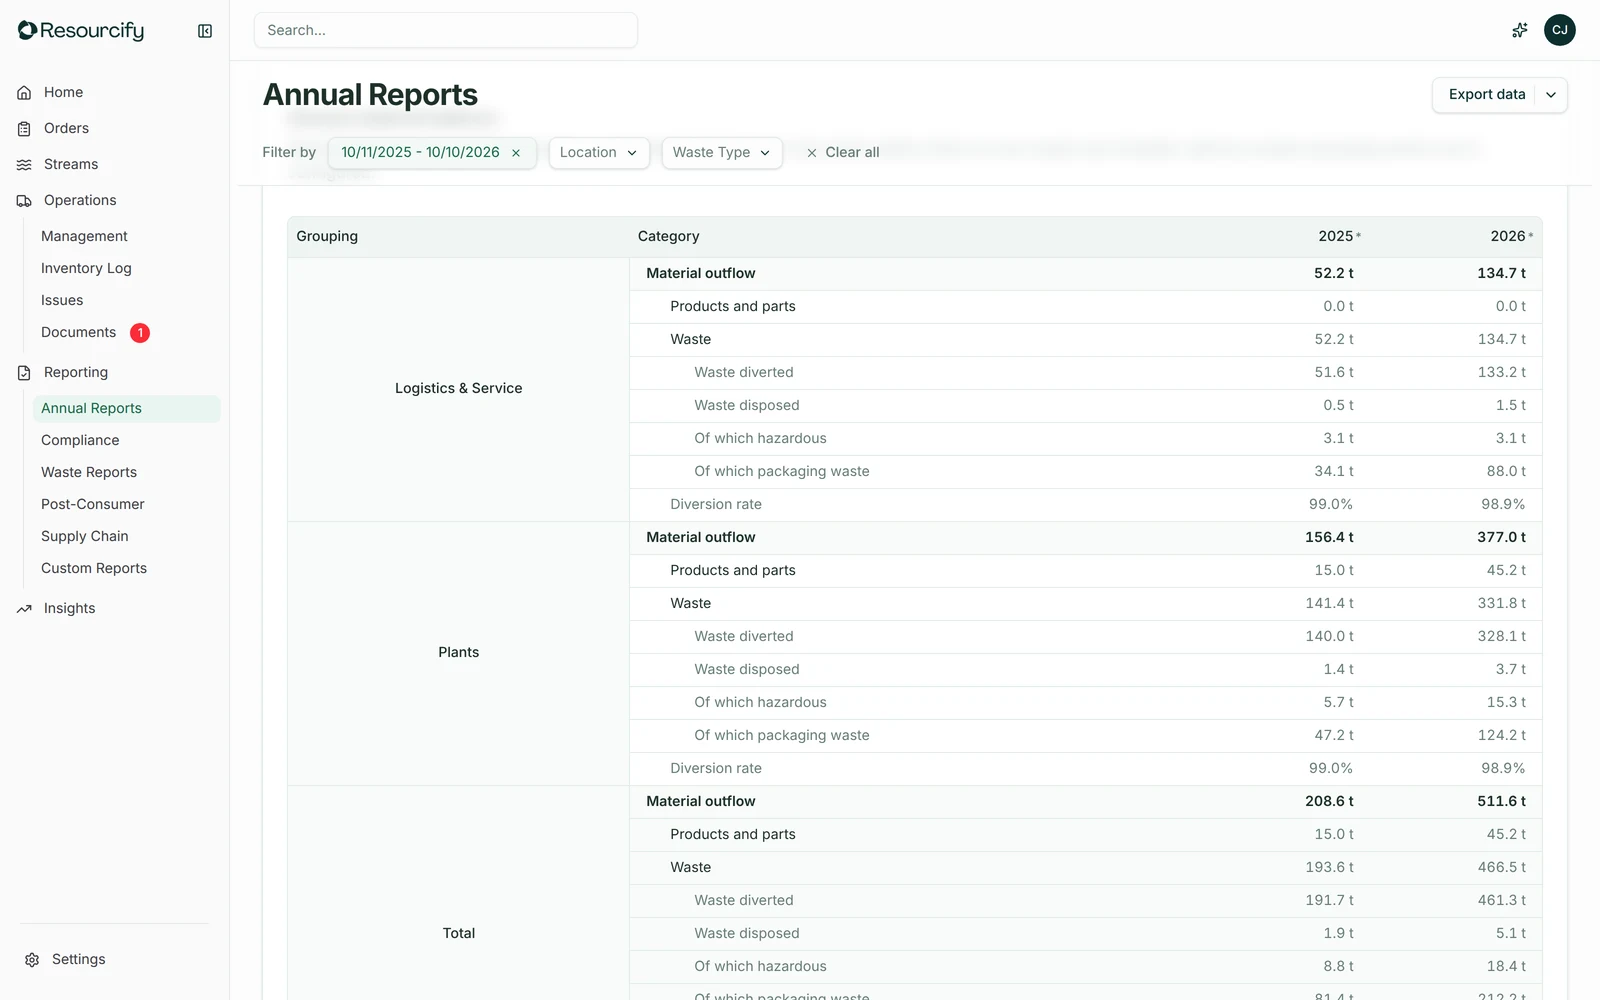
Task: Click the Insights trend icon
Action: pos(24,608)
